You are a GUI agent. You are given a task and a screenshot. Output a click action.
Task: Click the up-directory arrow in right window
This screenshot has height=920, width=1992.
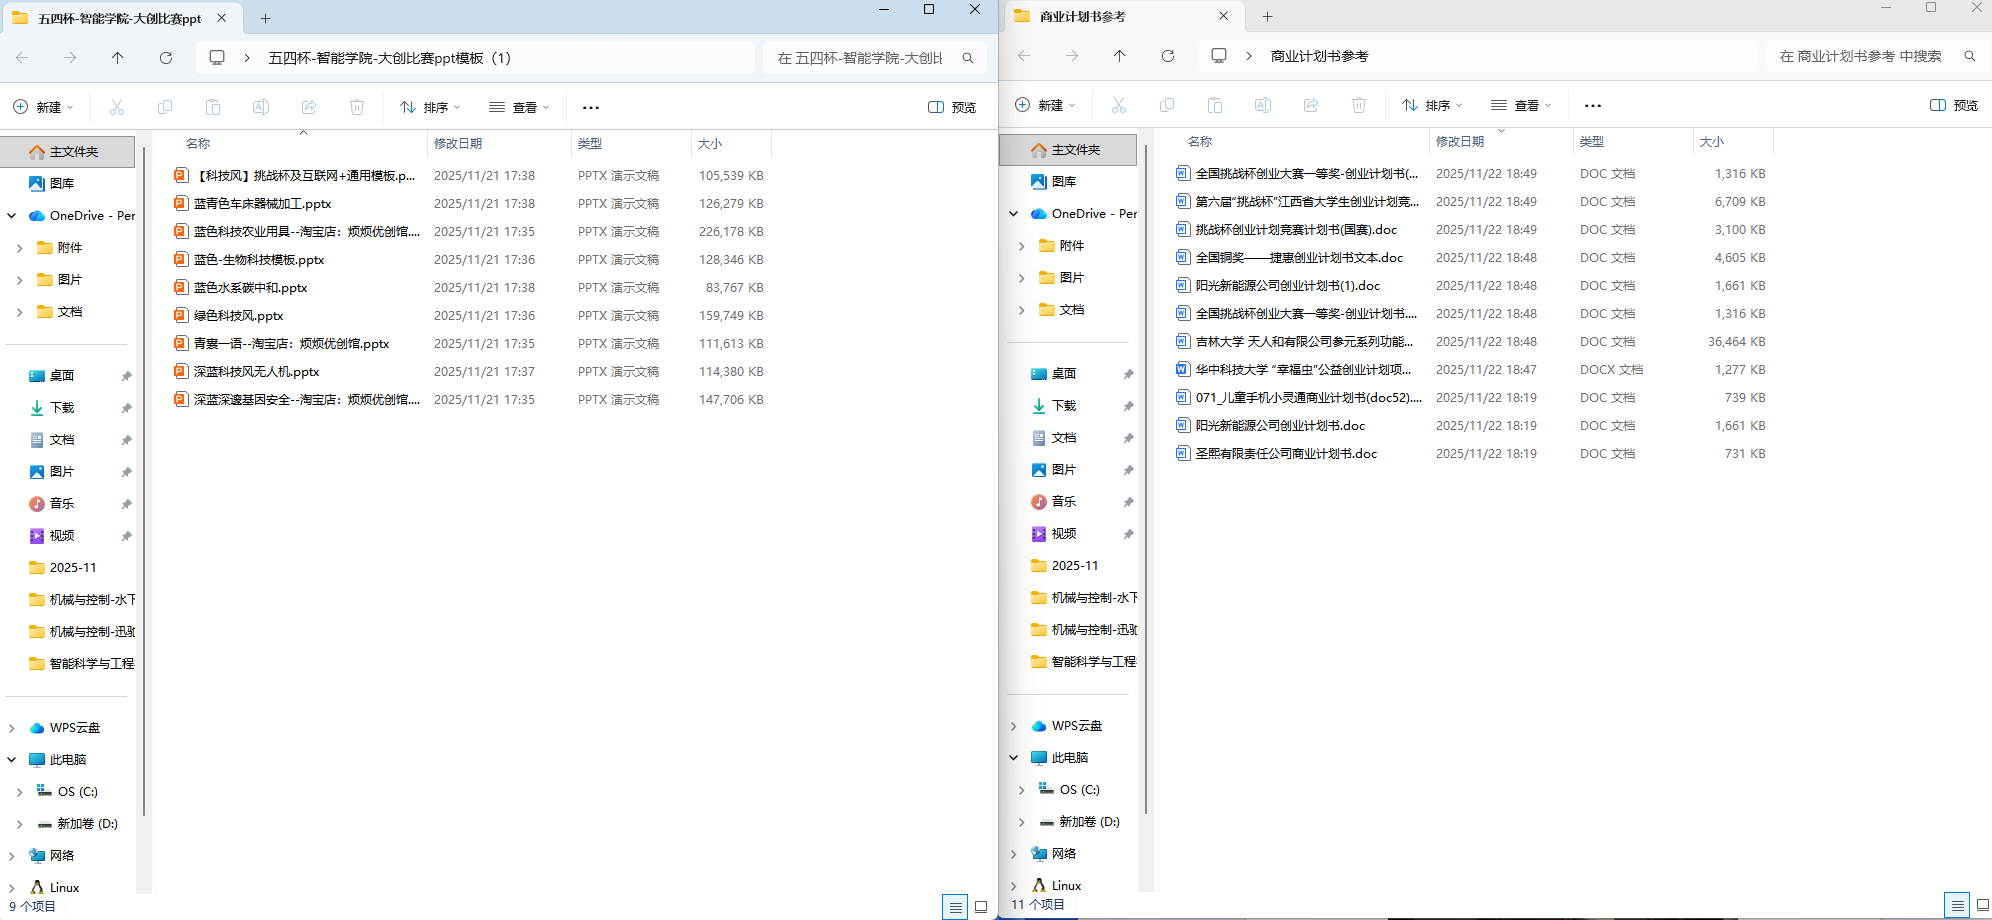point(1119,56)
